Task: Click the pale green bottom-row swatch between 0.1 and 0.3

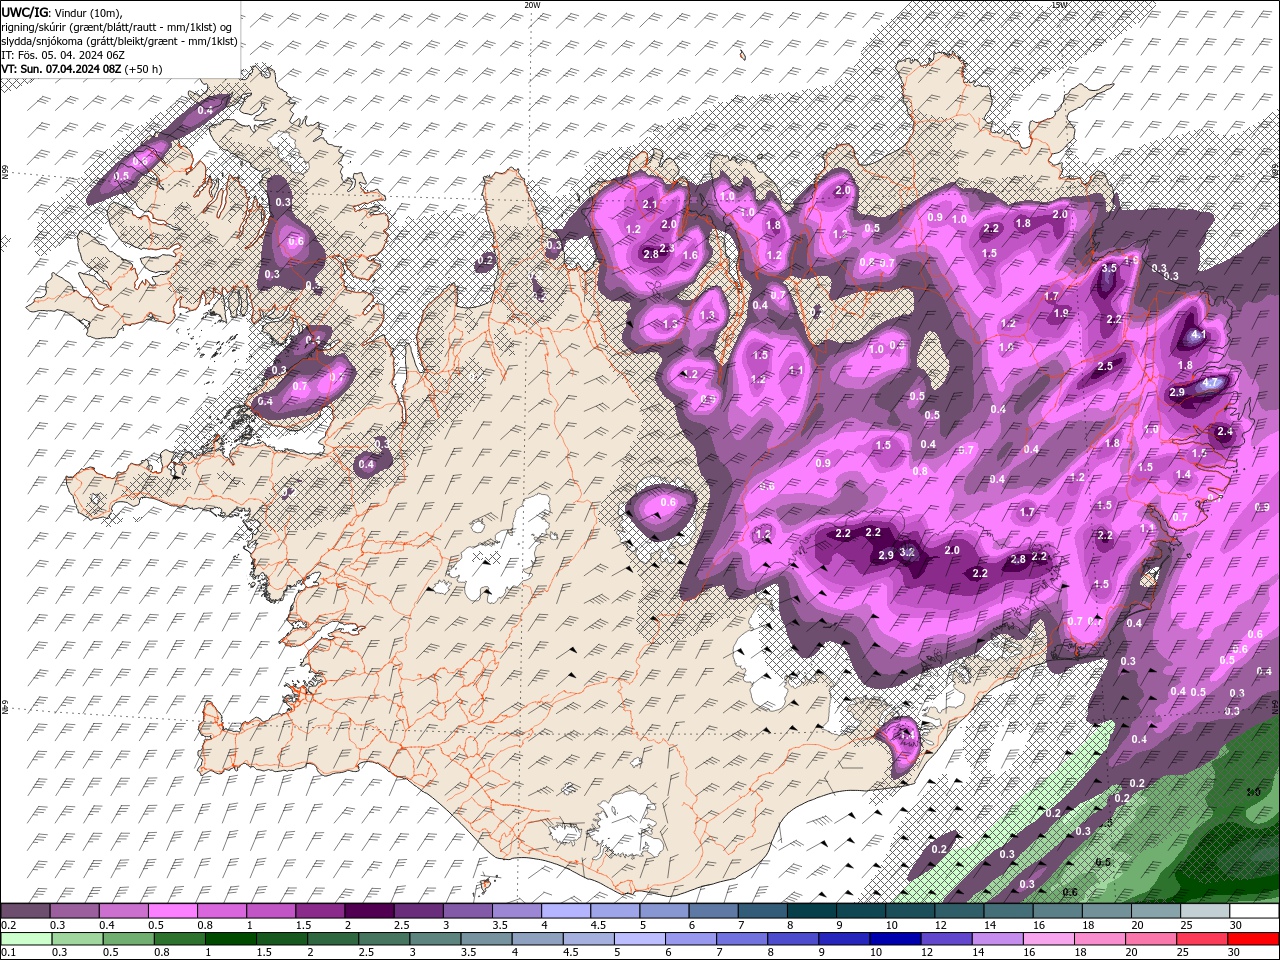Action: point(26,938)
